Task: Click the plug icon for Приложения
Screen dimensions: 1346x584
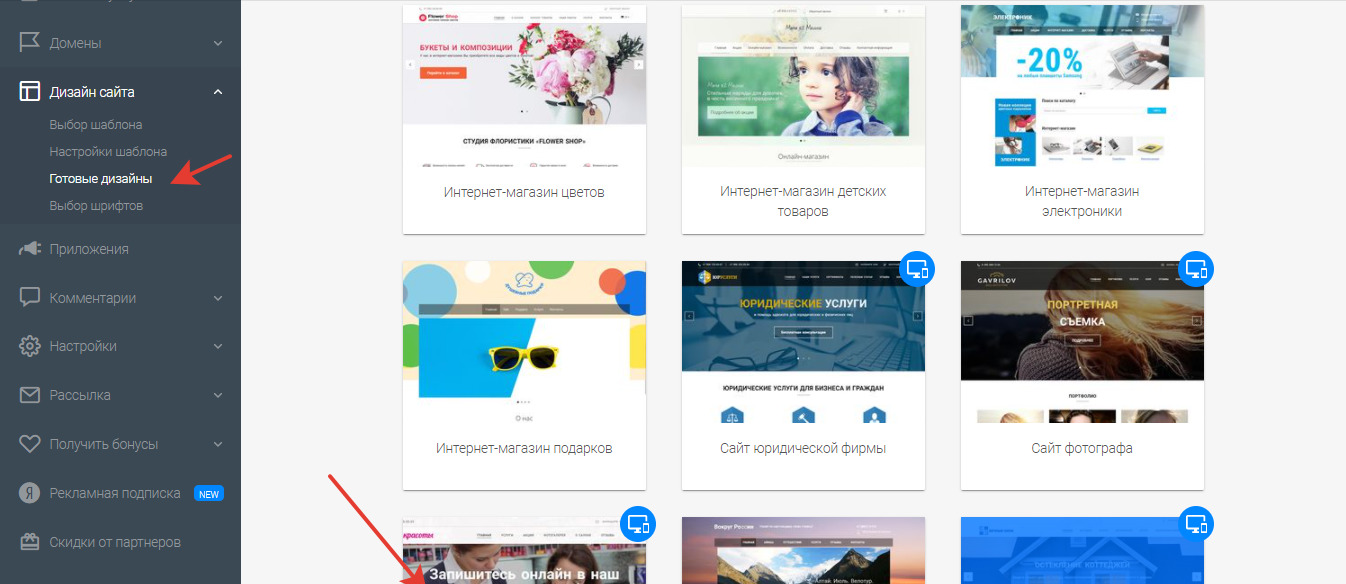Action: pyautogui.click(x=30, y=249)
